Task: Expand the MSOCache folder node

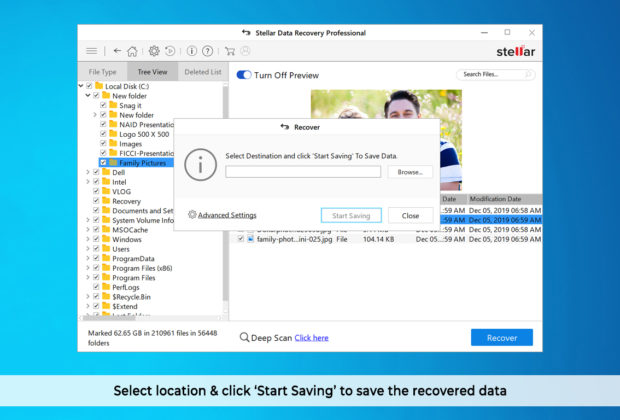Action: 88,229
